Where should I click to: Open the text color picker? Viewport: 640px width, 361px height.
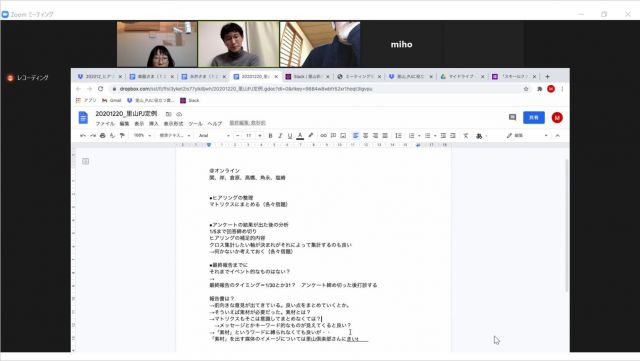300,136
